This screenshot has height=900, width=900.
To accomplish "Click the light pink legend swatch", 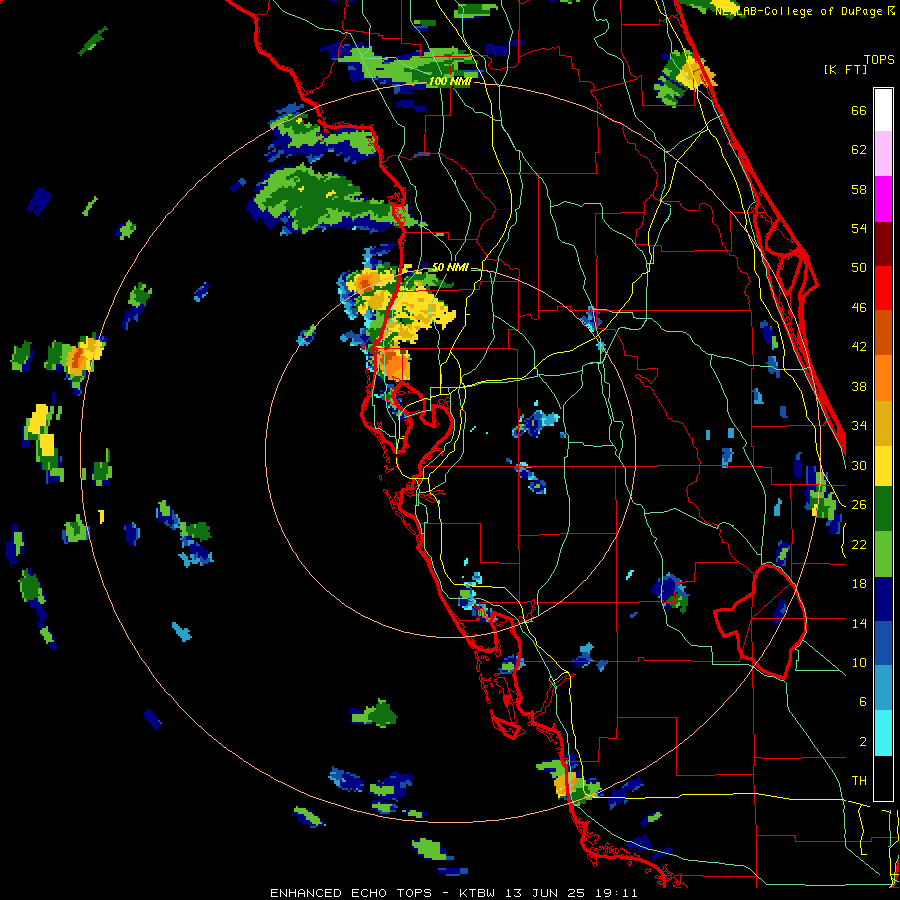I will point(883,154).
